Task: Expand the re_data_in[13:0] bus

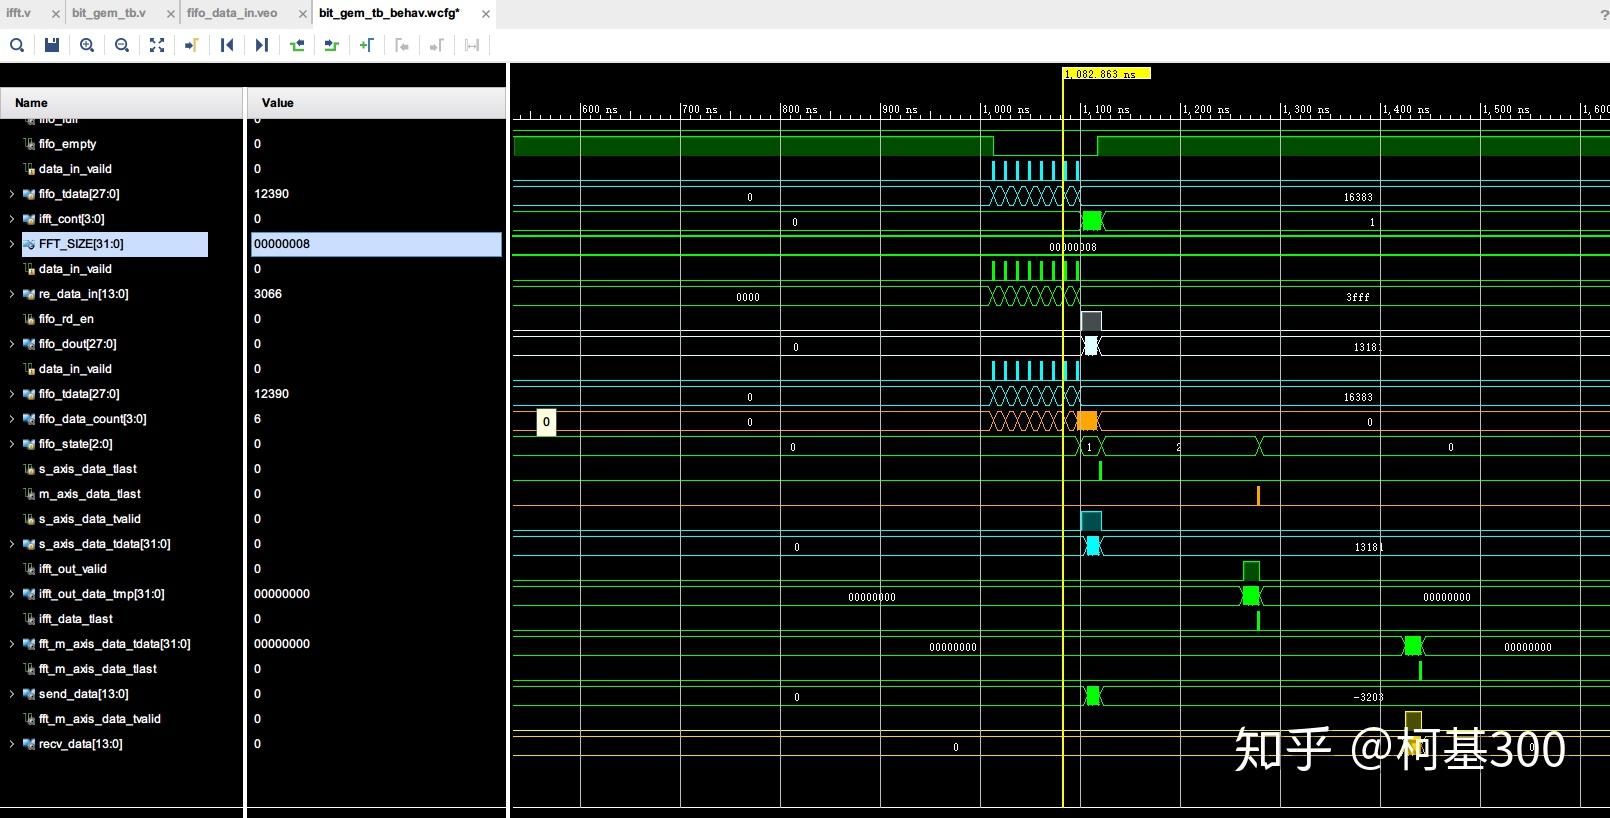Action: (x=12, y=294)
